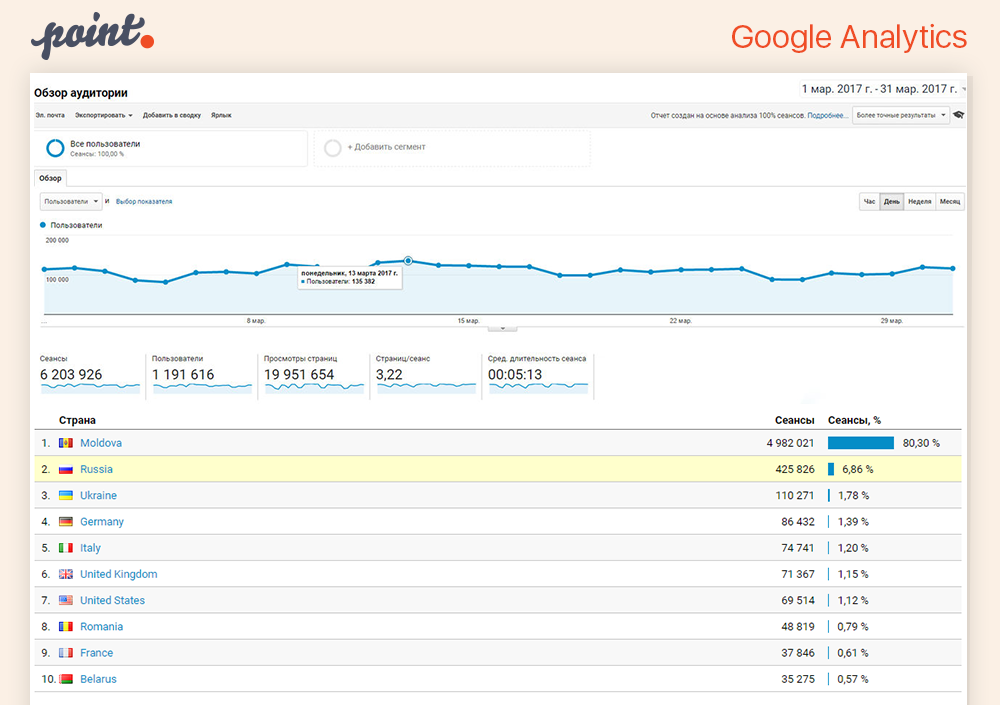This screenshot has height=705, width=1000.
Task: Open the United Kingdom country link
Action: (119, 574)
